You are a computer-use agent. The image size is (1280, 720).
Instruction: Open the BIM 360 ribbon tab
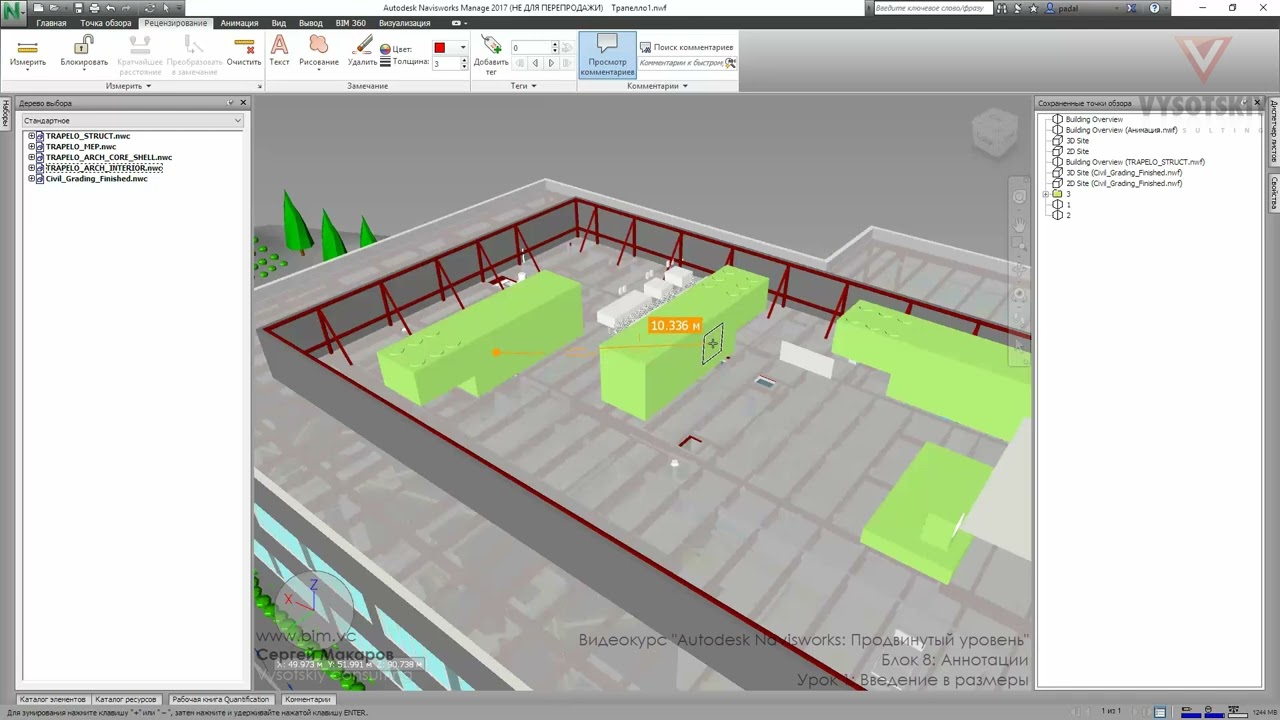[x=350, y=23]
